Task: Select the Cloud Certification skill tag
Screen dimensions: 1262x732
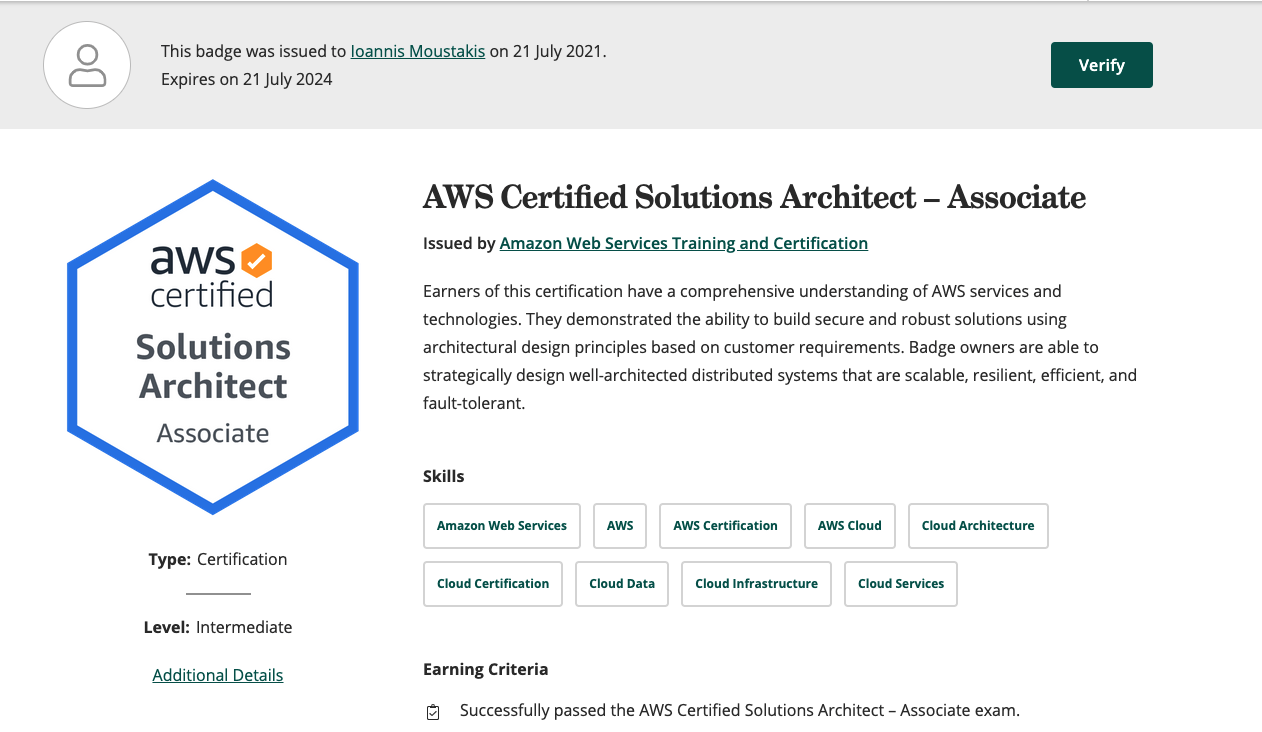Action: [x=493, y=584]
